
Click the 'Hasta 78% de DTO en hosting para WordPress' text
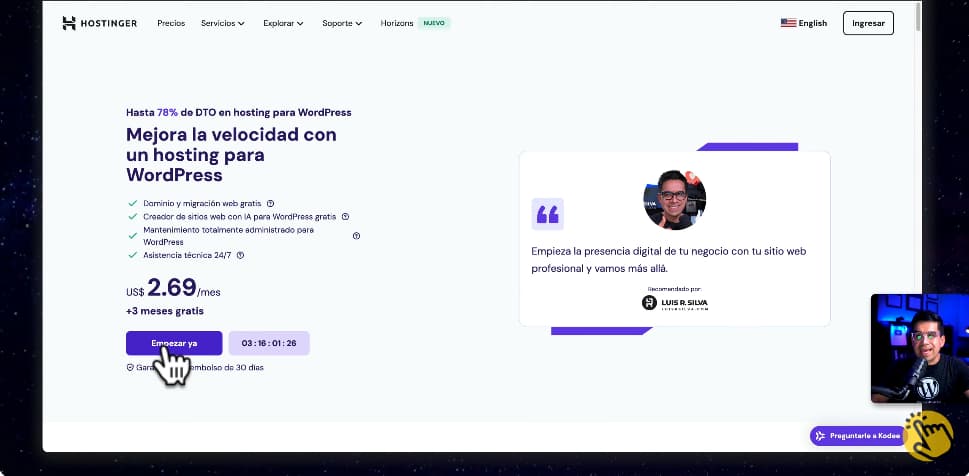239,113
